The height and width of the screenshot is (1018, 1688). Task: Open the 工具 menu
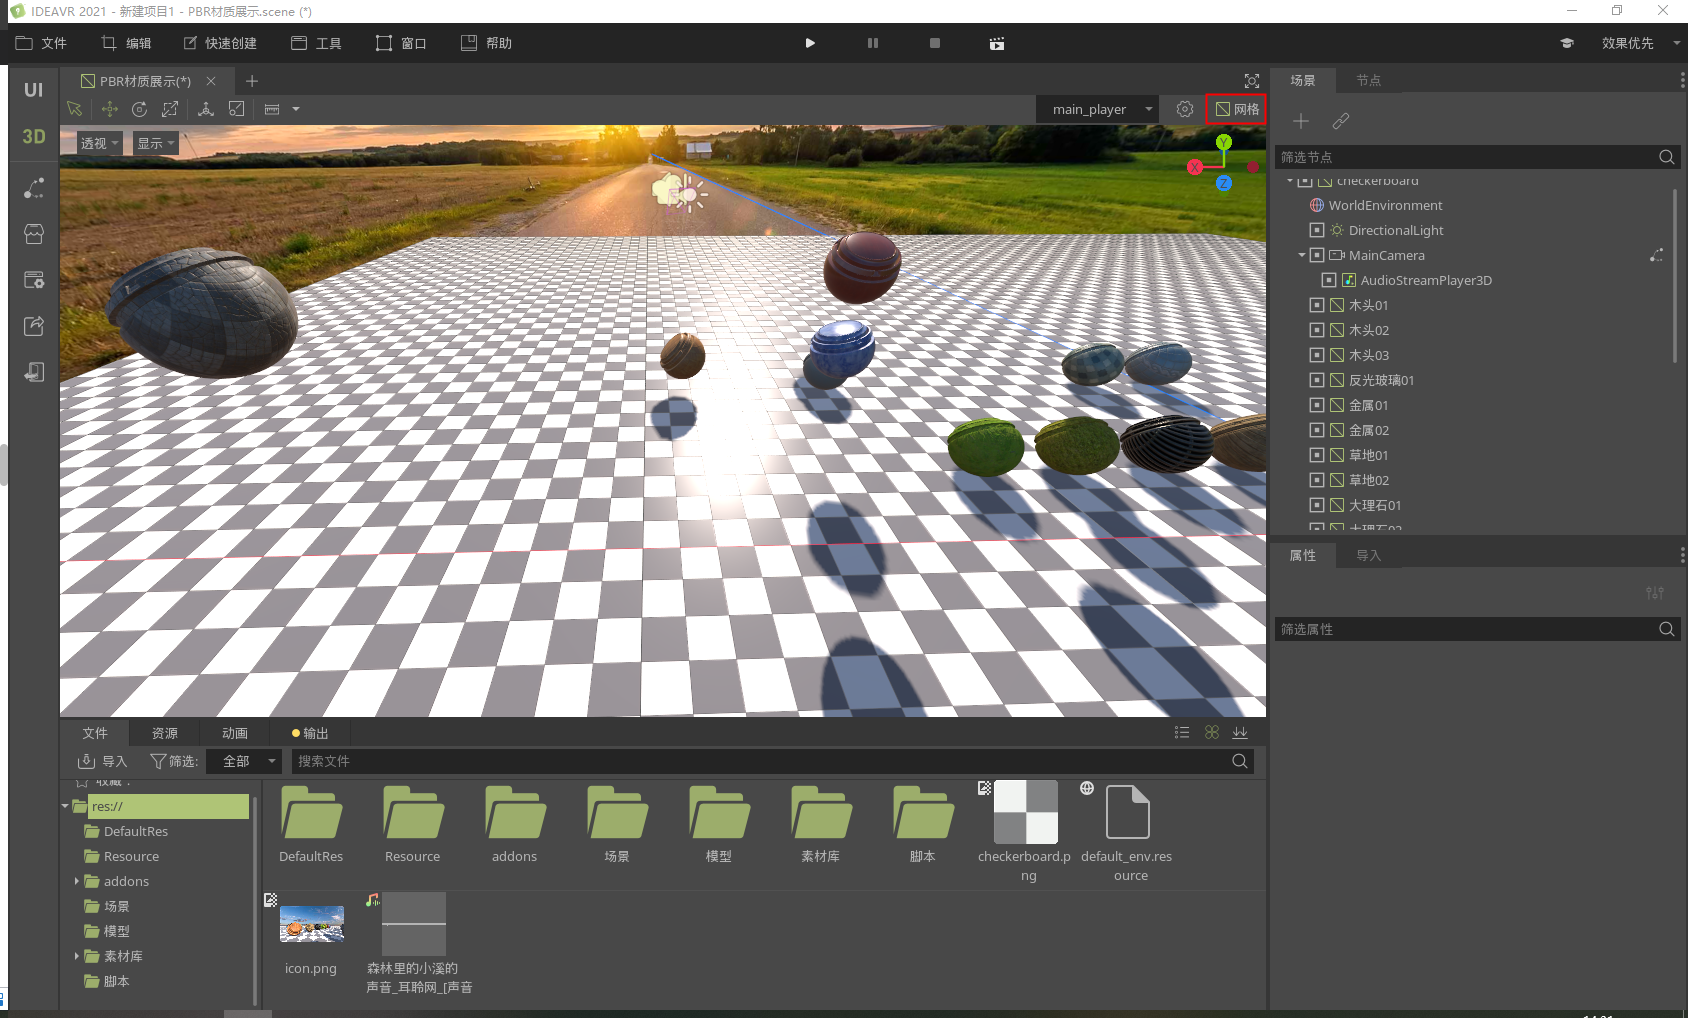[x=316, y=43]
